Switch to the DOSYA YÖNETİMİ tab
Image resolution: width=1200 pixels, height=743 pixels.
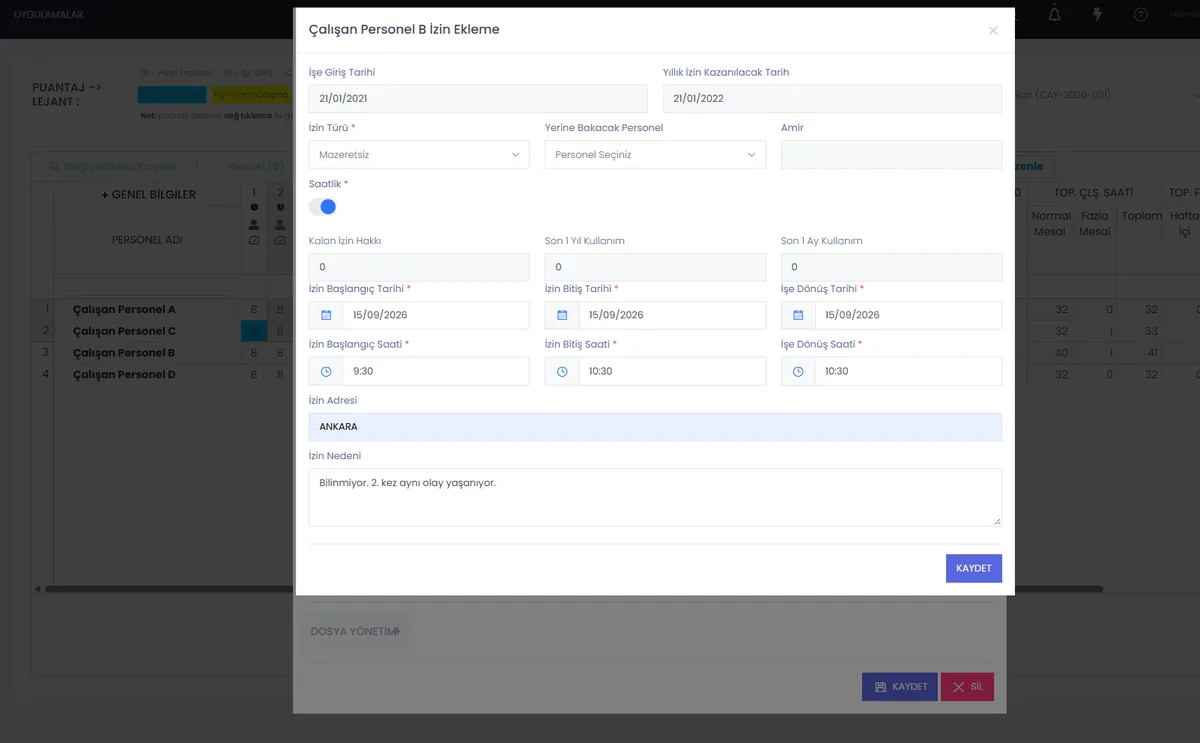[355, 632]
